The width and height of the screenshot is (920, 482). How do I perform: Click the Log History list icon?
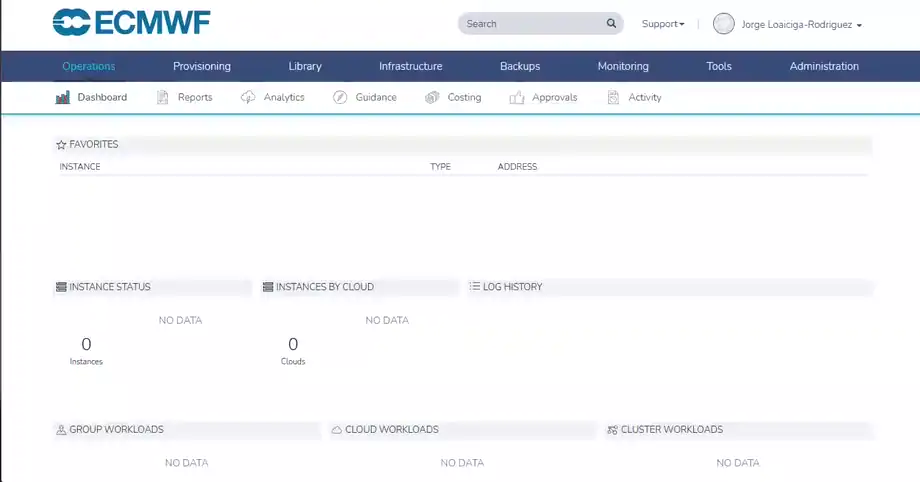tap(475, 286)
